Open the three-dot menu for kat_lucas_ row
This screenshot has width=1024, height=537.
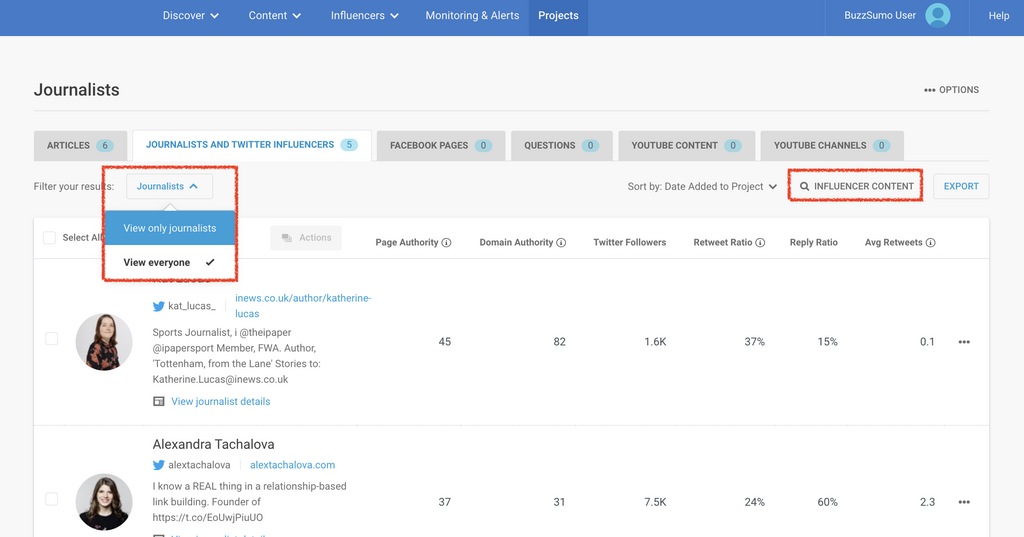click(964, 342)
